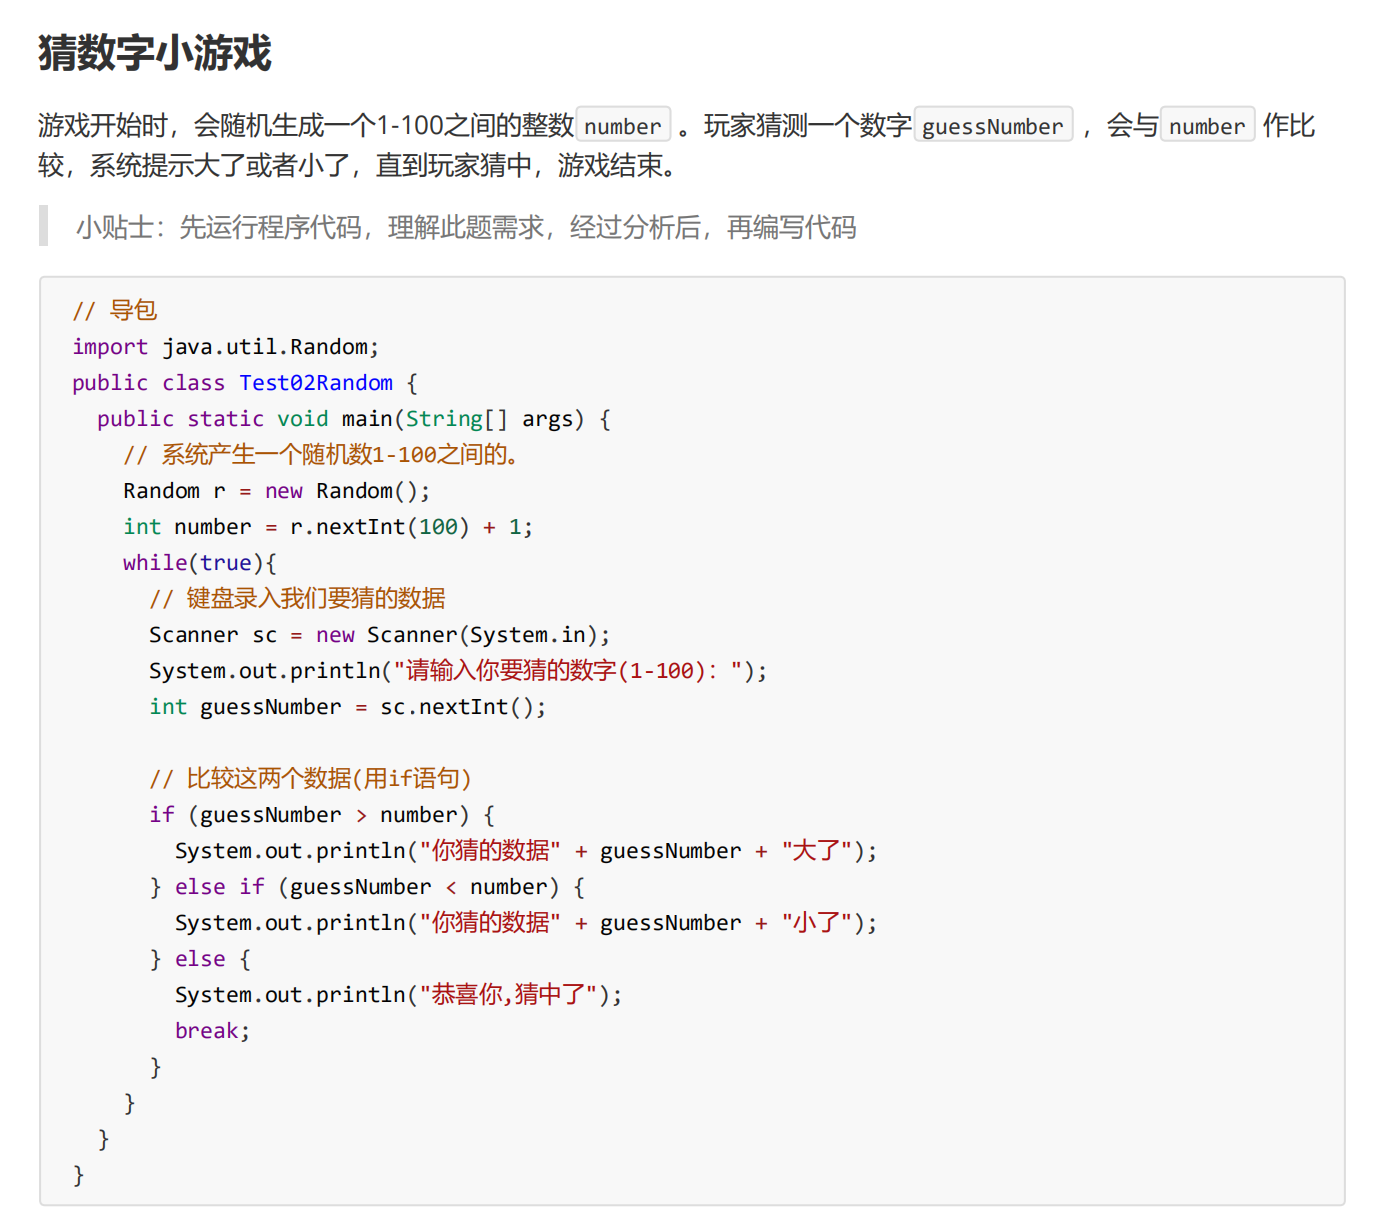The width and height of the screenshot is (1390, 1227).
Task: Click the println line ending with "大了"
Action: (526, 851)
